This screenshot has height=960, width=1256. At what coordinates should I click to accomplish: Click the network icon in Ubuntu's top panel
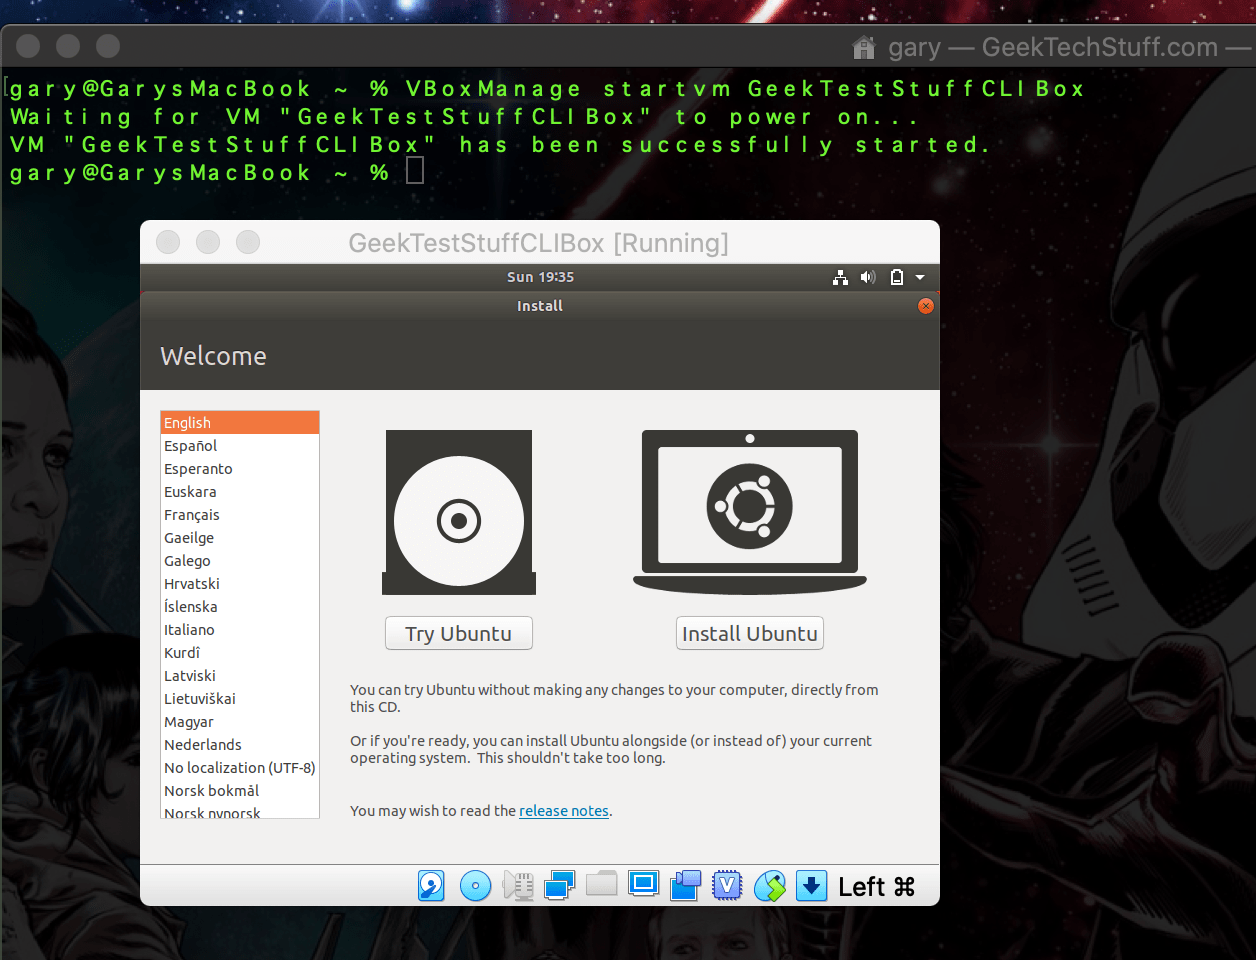tap(840, 277)
